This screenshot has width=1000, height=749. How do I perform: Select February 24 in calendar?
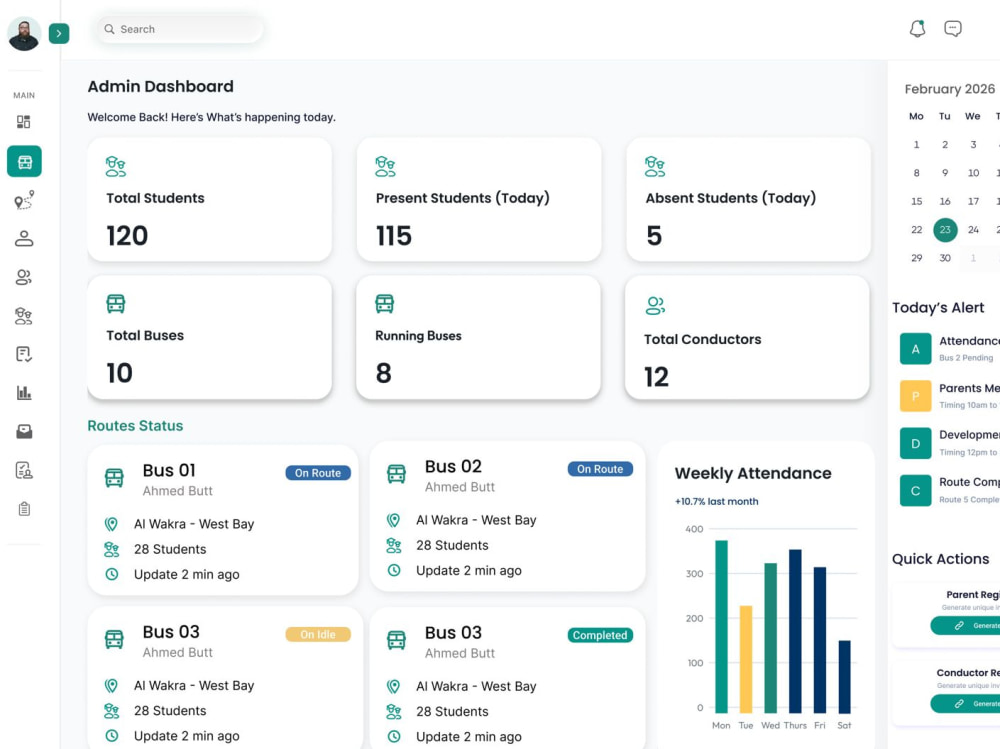pos(973,230)
